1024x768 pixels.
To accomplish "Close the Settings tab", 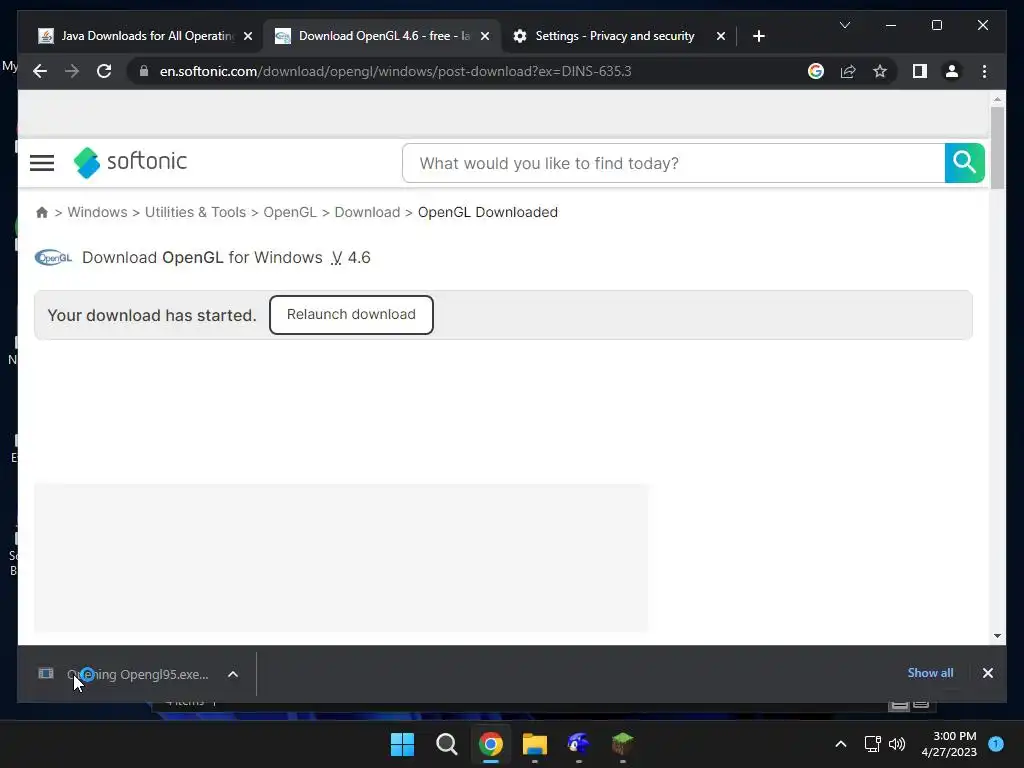I will 721,37.
